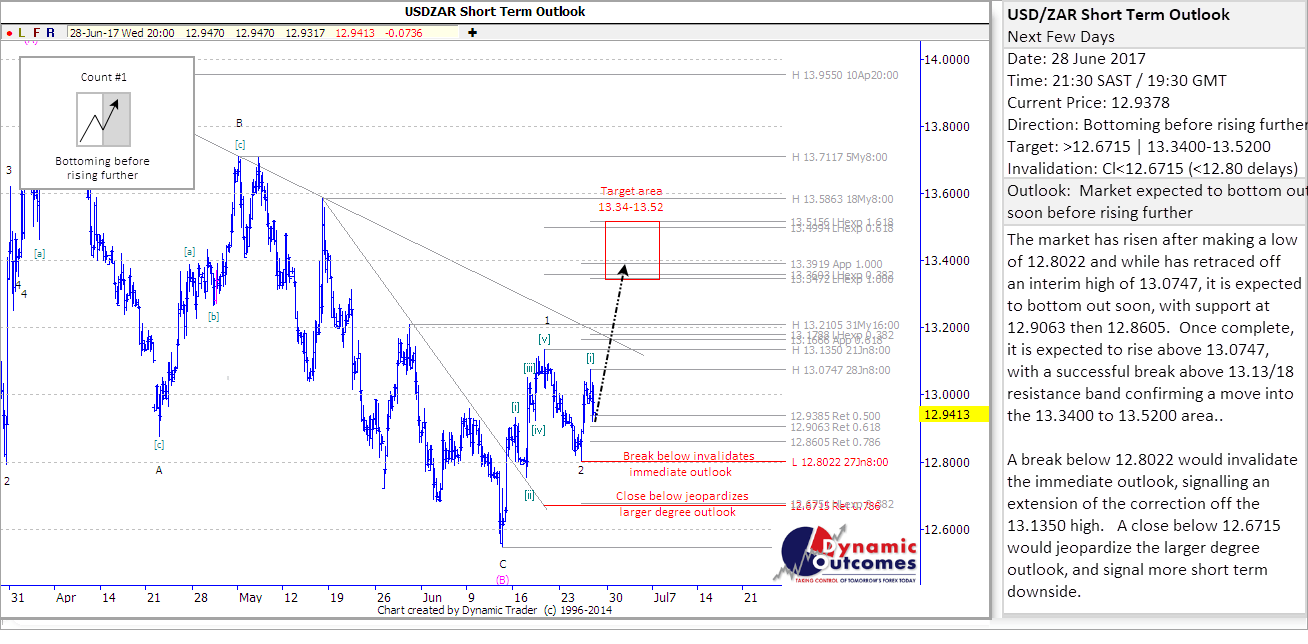Click the Invalidation: Cl<12.6715 line
This screenshot has height=644, width=1308.
click(1153, 169)
